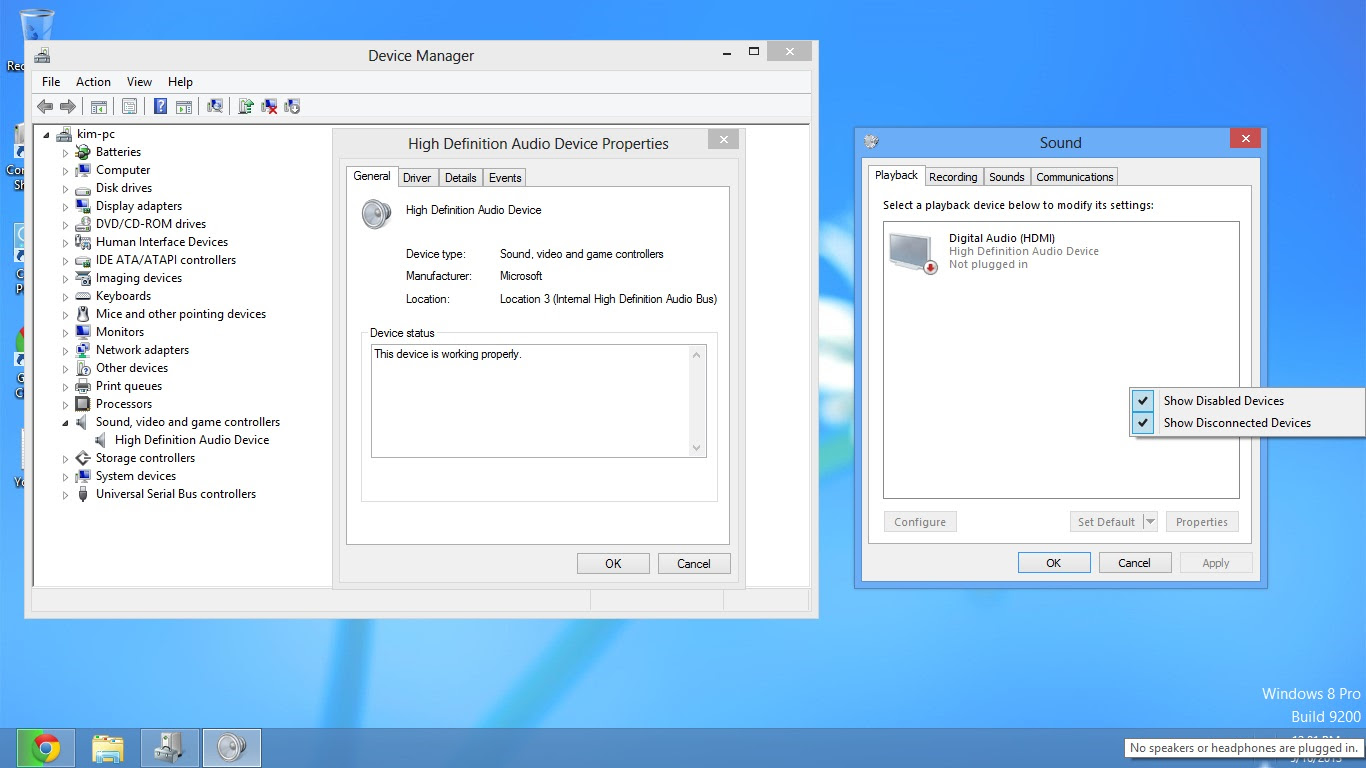The width and height of the screenshot is (1366, 768).
Task: Click the Uninstall device icon with red X
Action: (x=269, y=106)
